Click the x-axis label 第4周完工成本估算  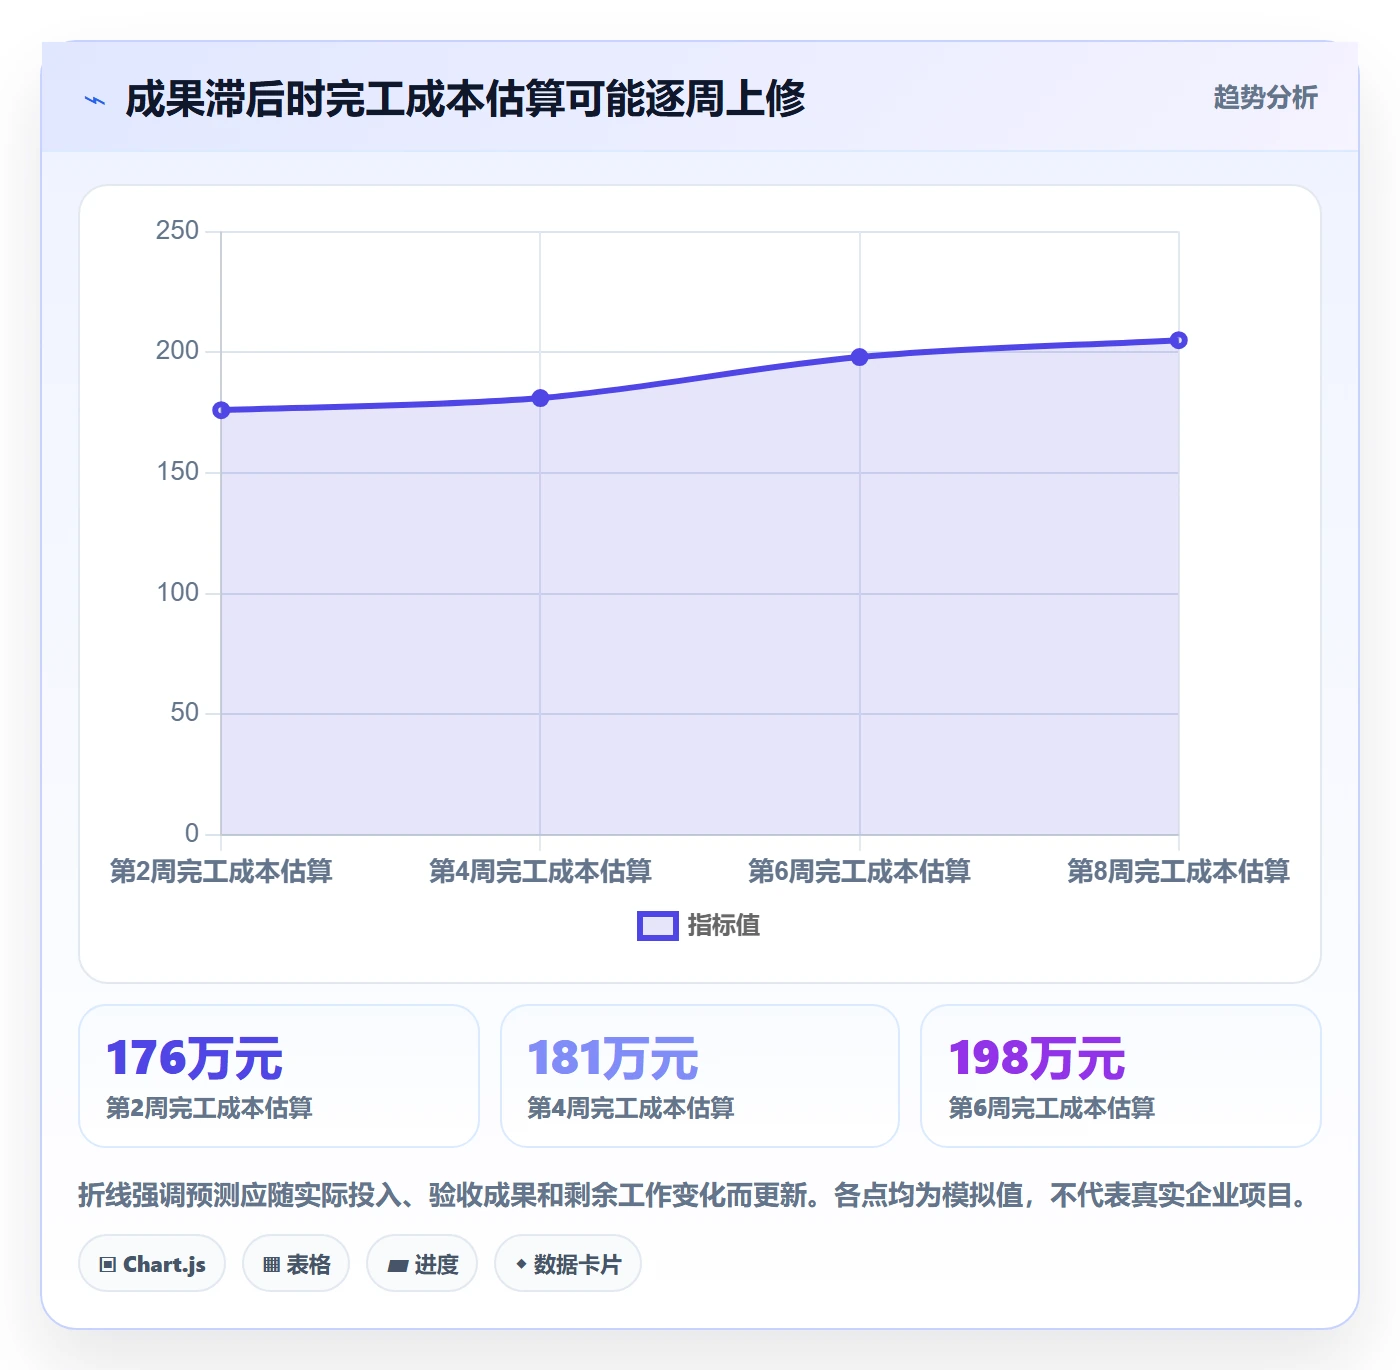coord(540,872)
